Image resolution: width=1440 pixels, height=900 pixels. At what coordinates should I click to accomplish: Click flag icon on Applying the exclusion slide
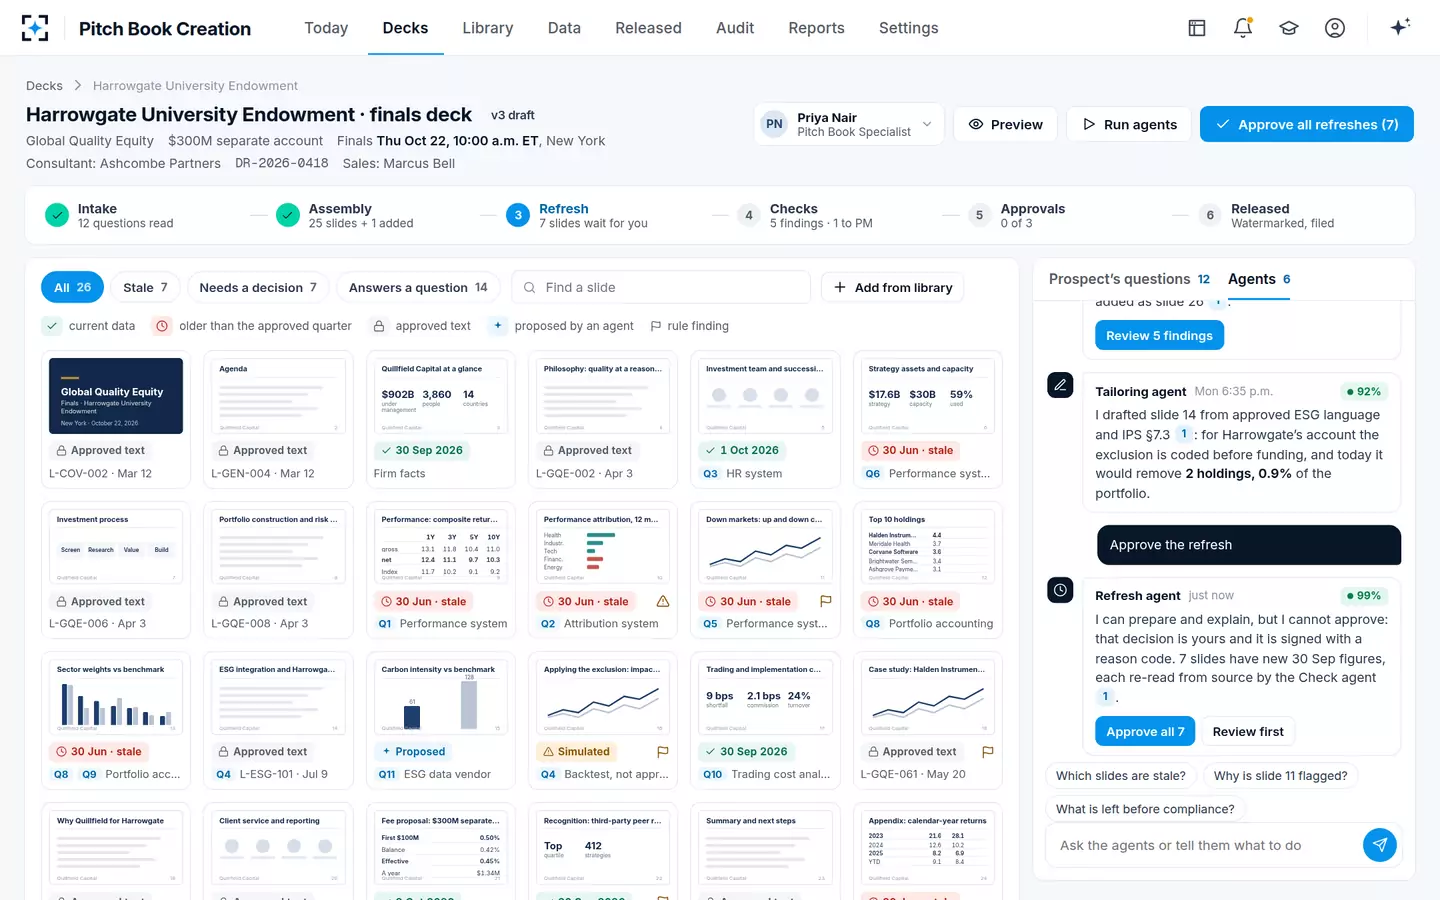[663, 752]
